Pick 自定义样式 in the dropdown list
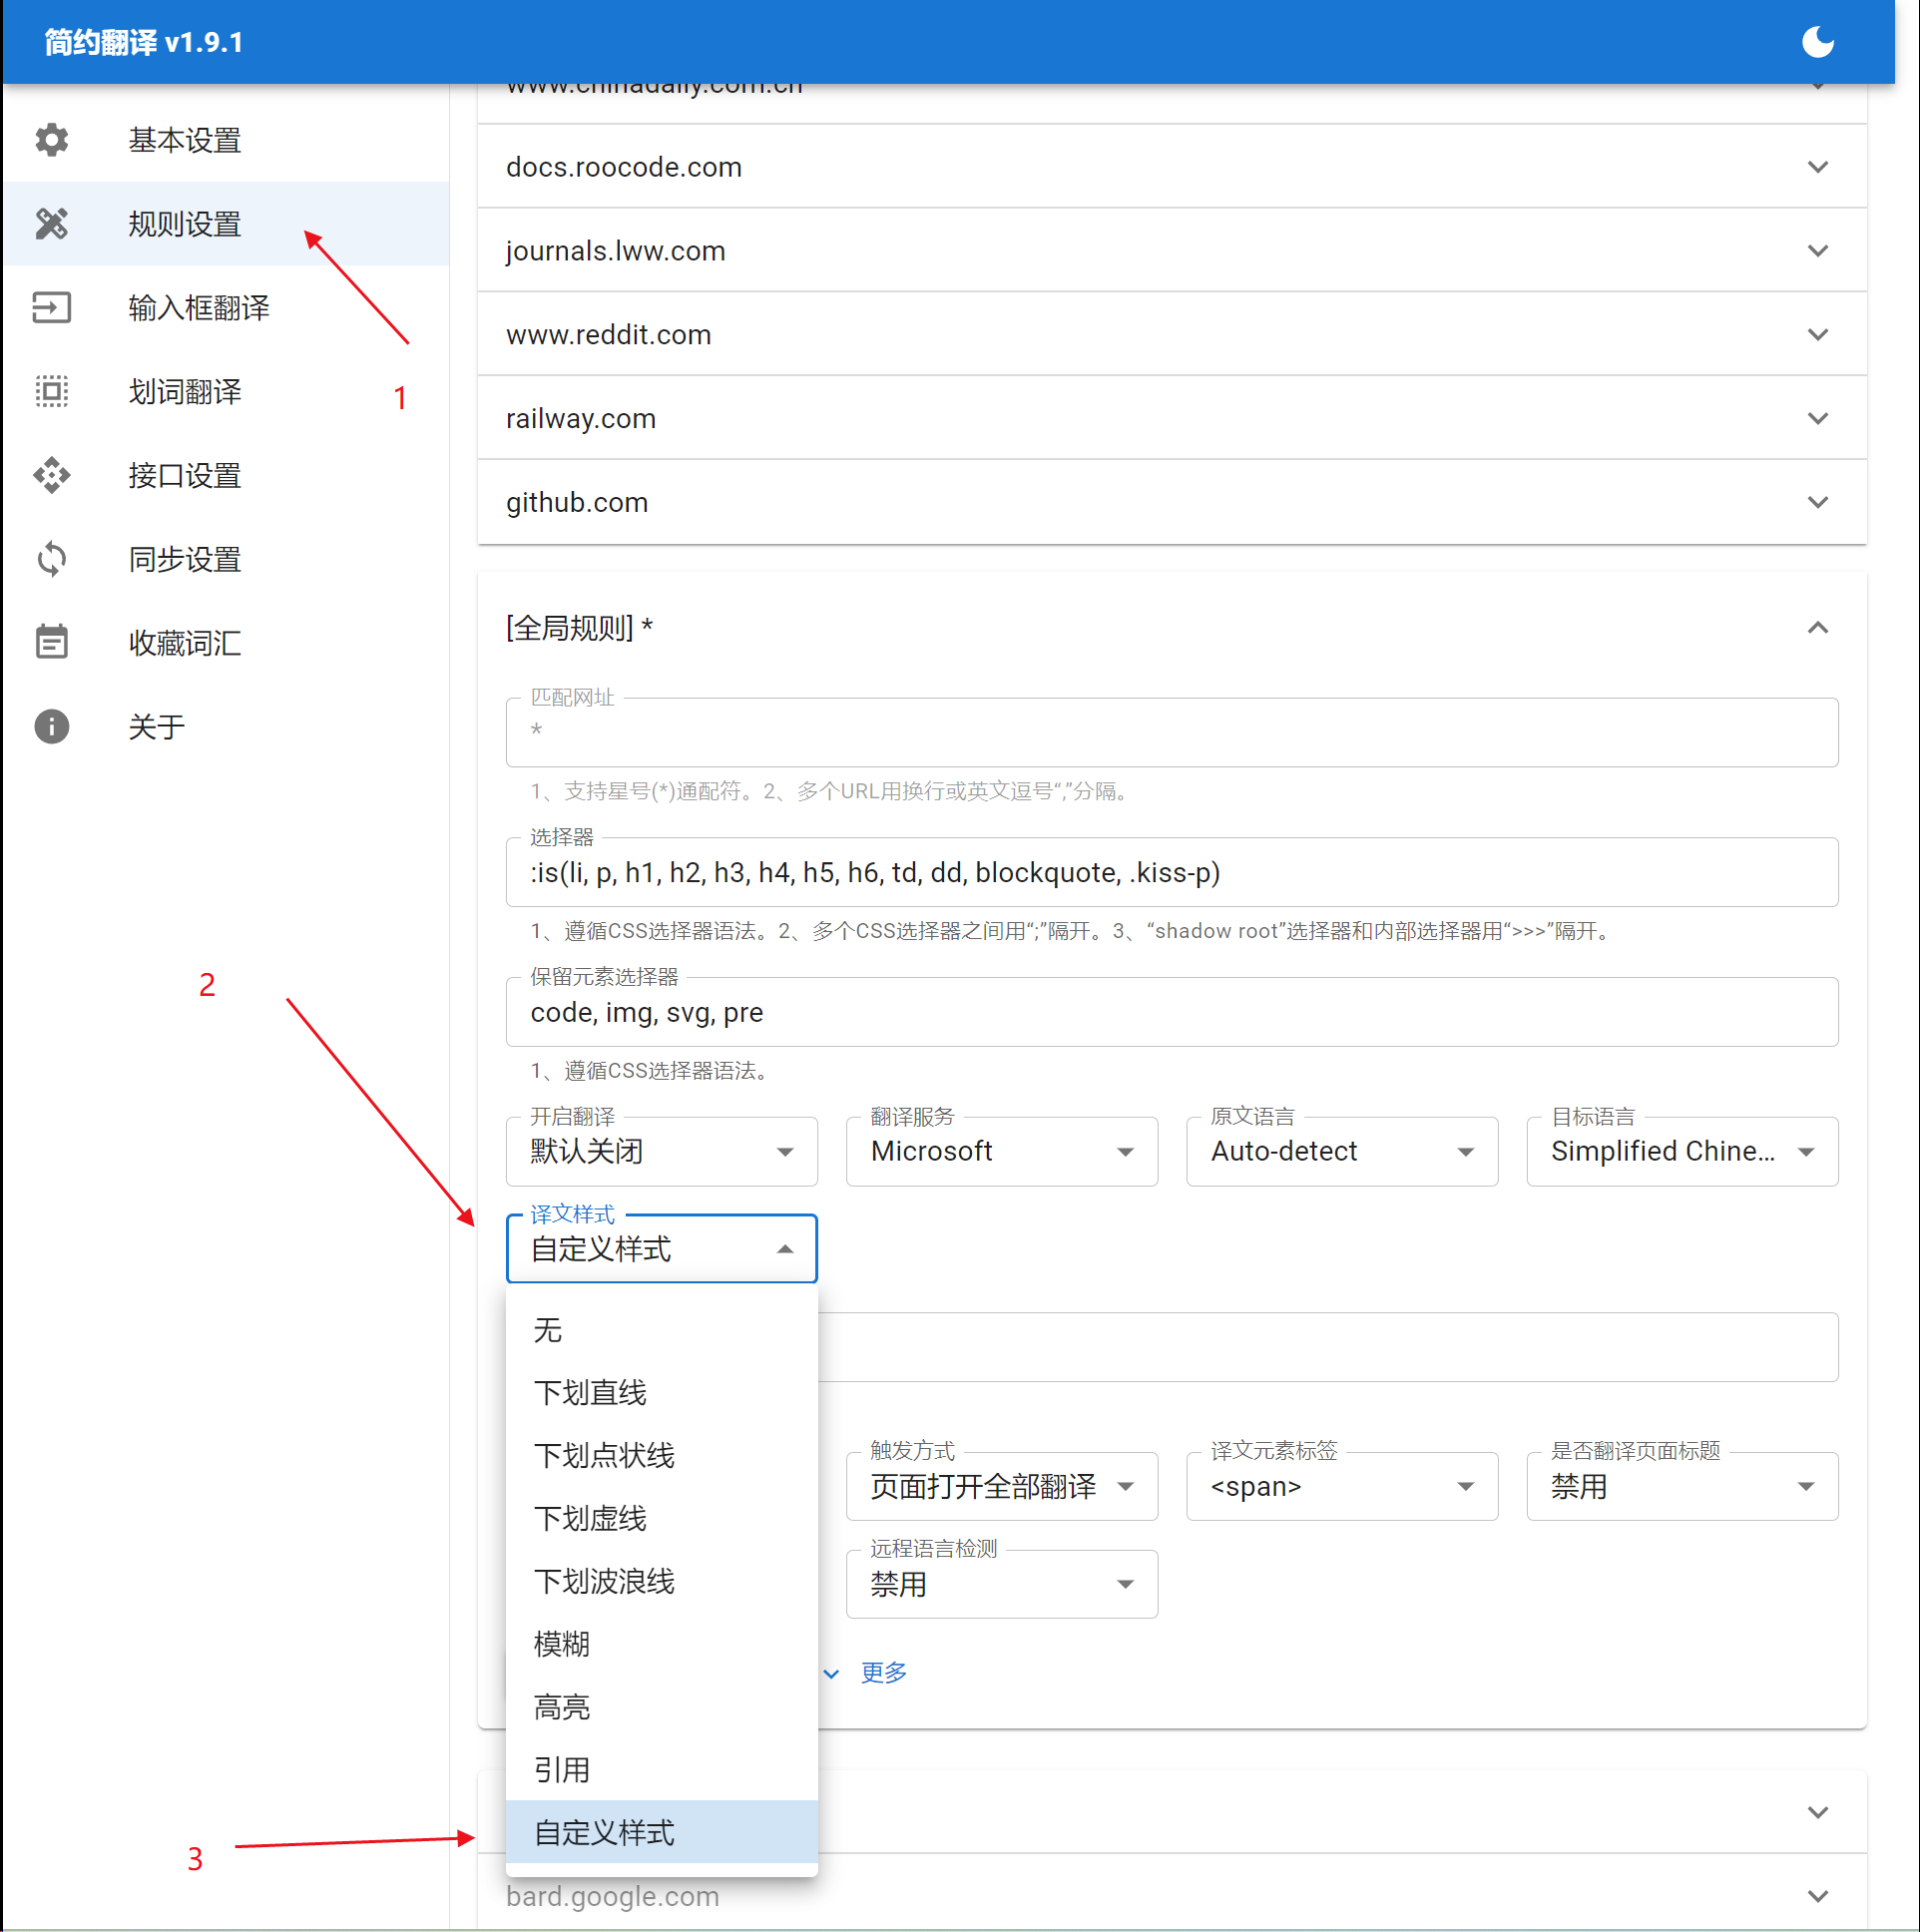This screenshot has height=1932, width=1920. click(x=604, y=1833)
